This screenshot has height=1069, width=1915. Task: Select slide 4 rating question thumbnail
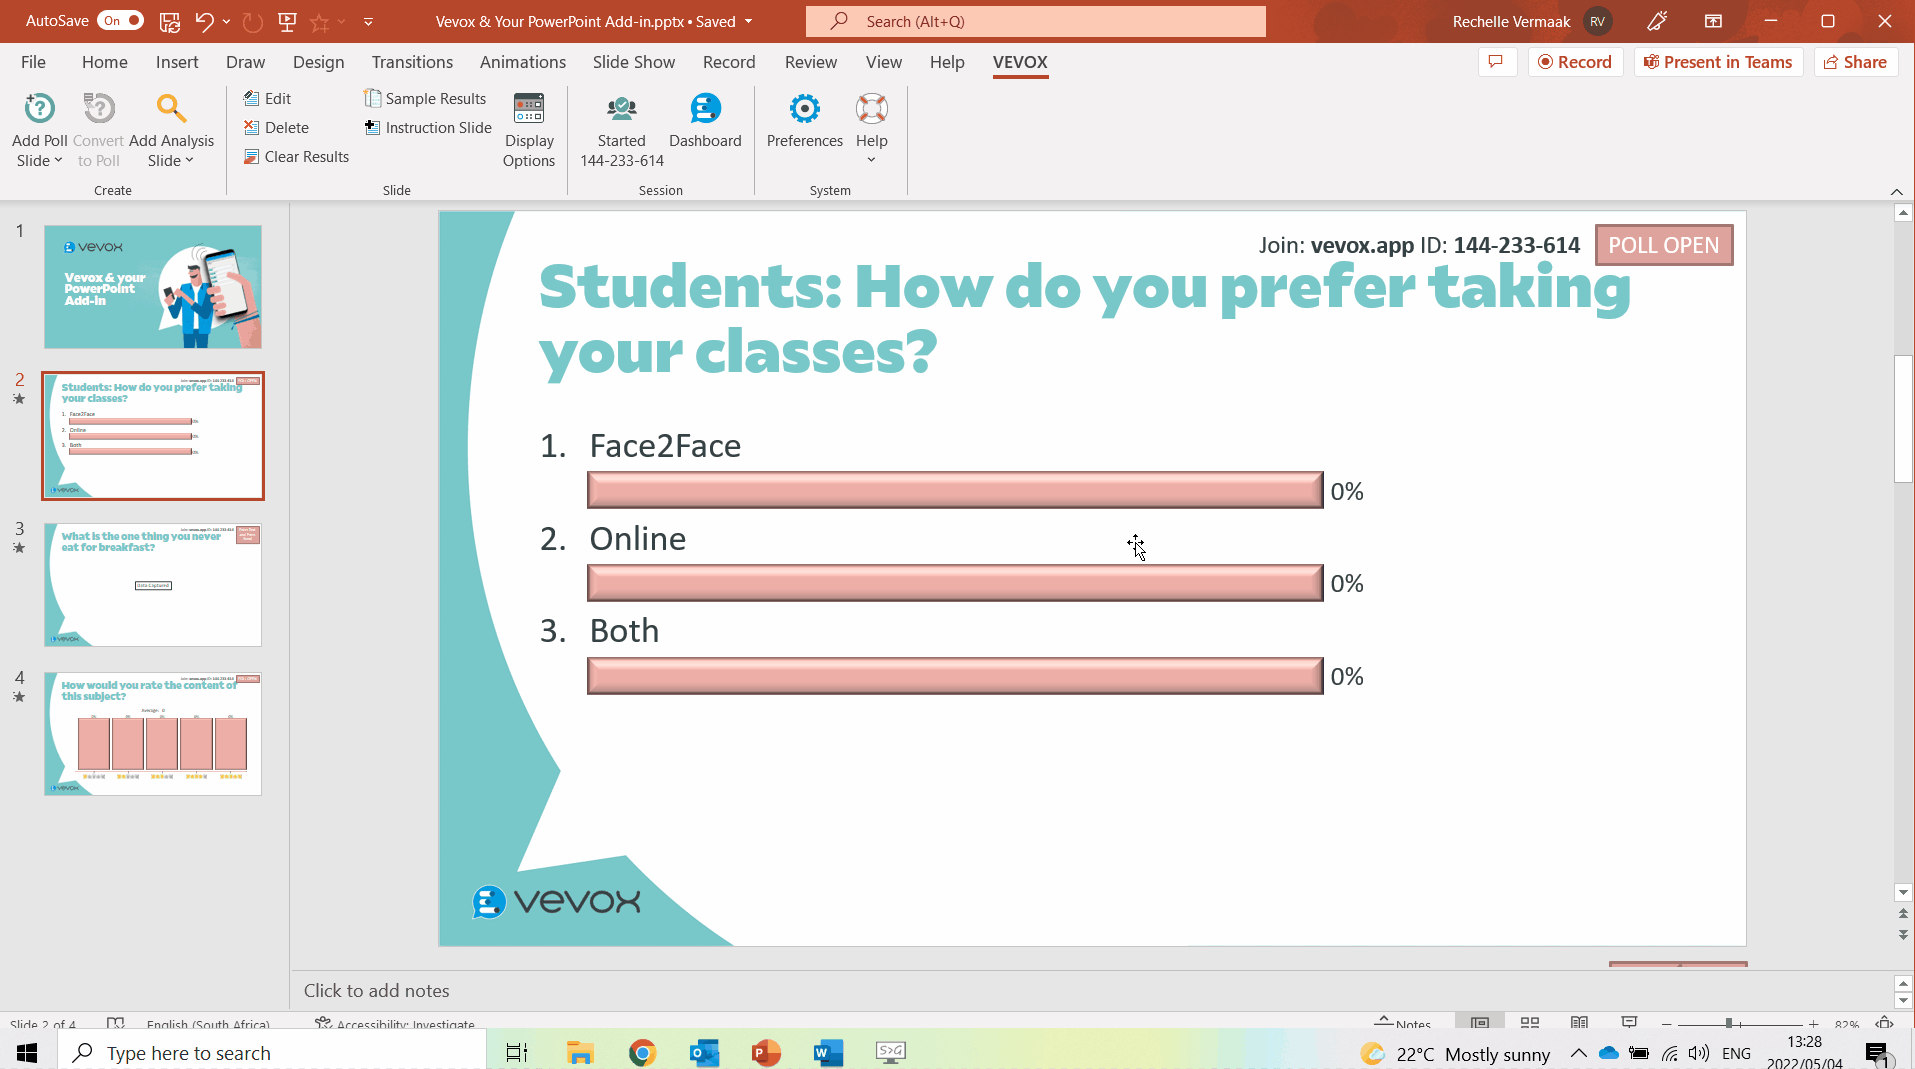pyautogui.click(x=153, y=734)
